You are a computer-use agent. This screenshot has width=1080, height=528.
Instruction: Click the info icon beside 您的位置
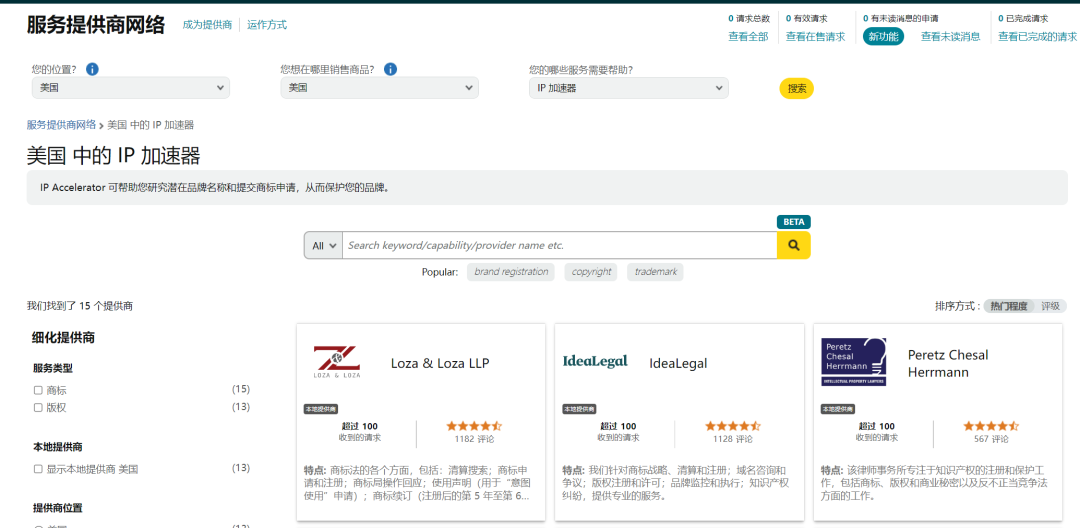tap(92, 69)
